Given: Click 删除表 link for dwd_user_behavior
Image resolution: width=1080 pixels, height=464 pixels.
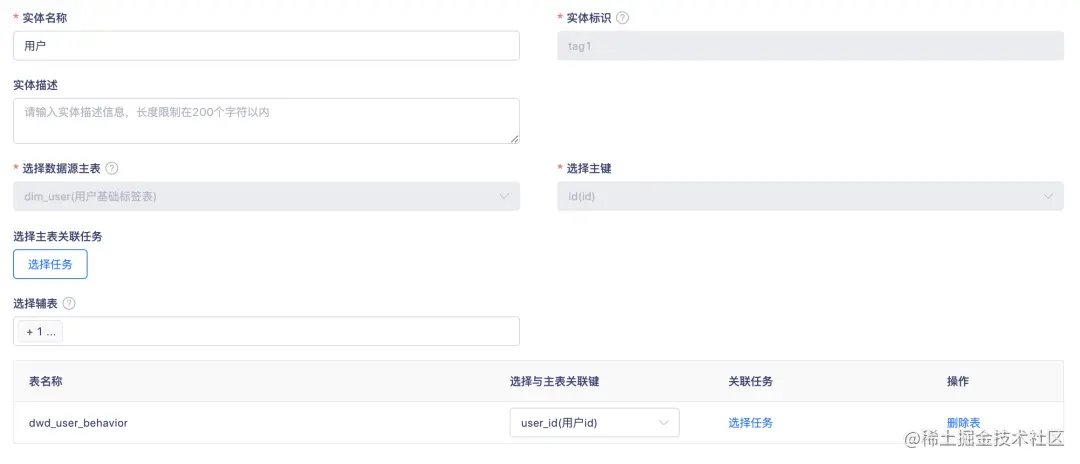Looking at the screenshot, I should click(x=964, y=423).
